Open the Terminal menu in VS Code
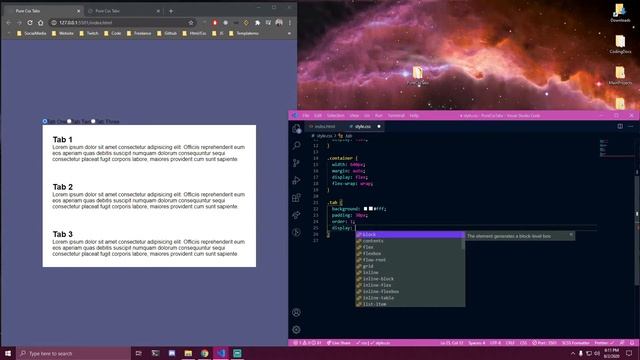 coord(396,116)
